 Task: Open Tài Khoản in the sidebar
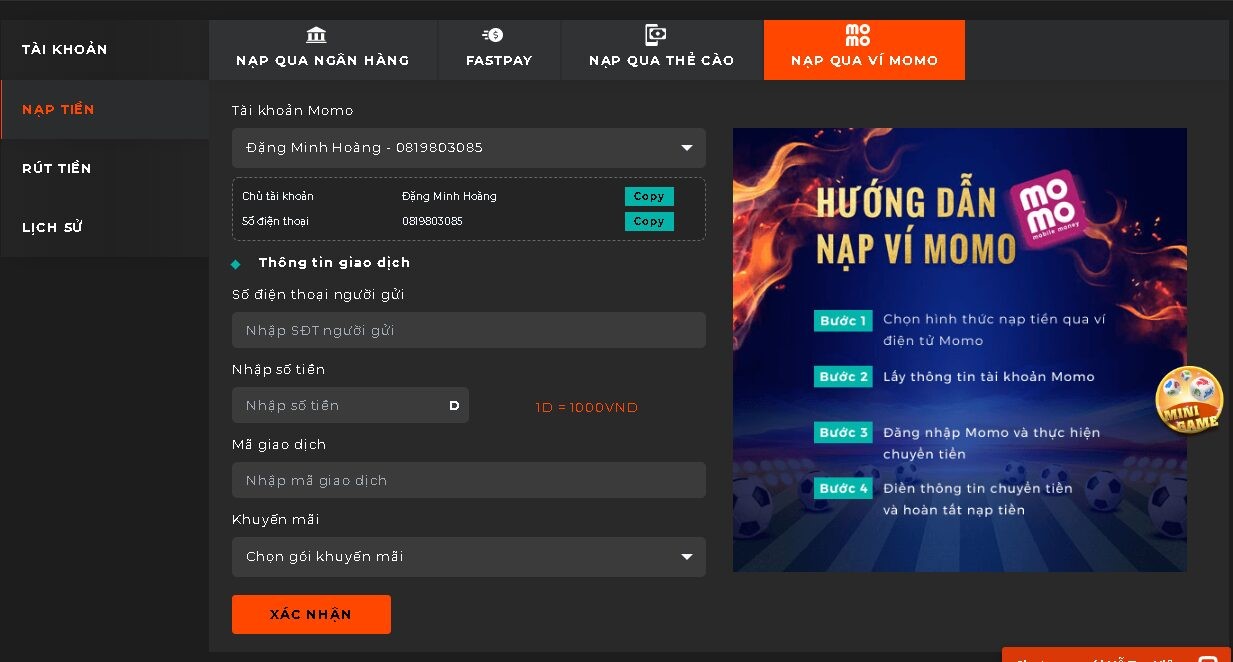(104, 50)
